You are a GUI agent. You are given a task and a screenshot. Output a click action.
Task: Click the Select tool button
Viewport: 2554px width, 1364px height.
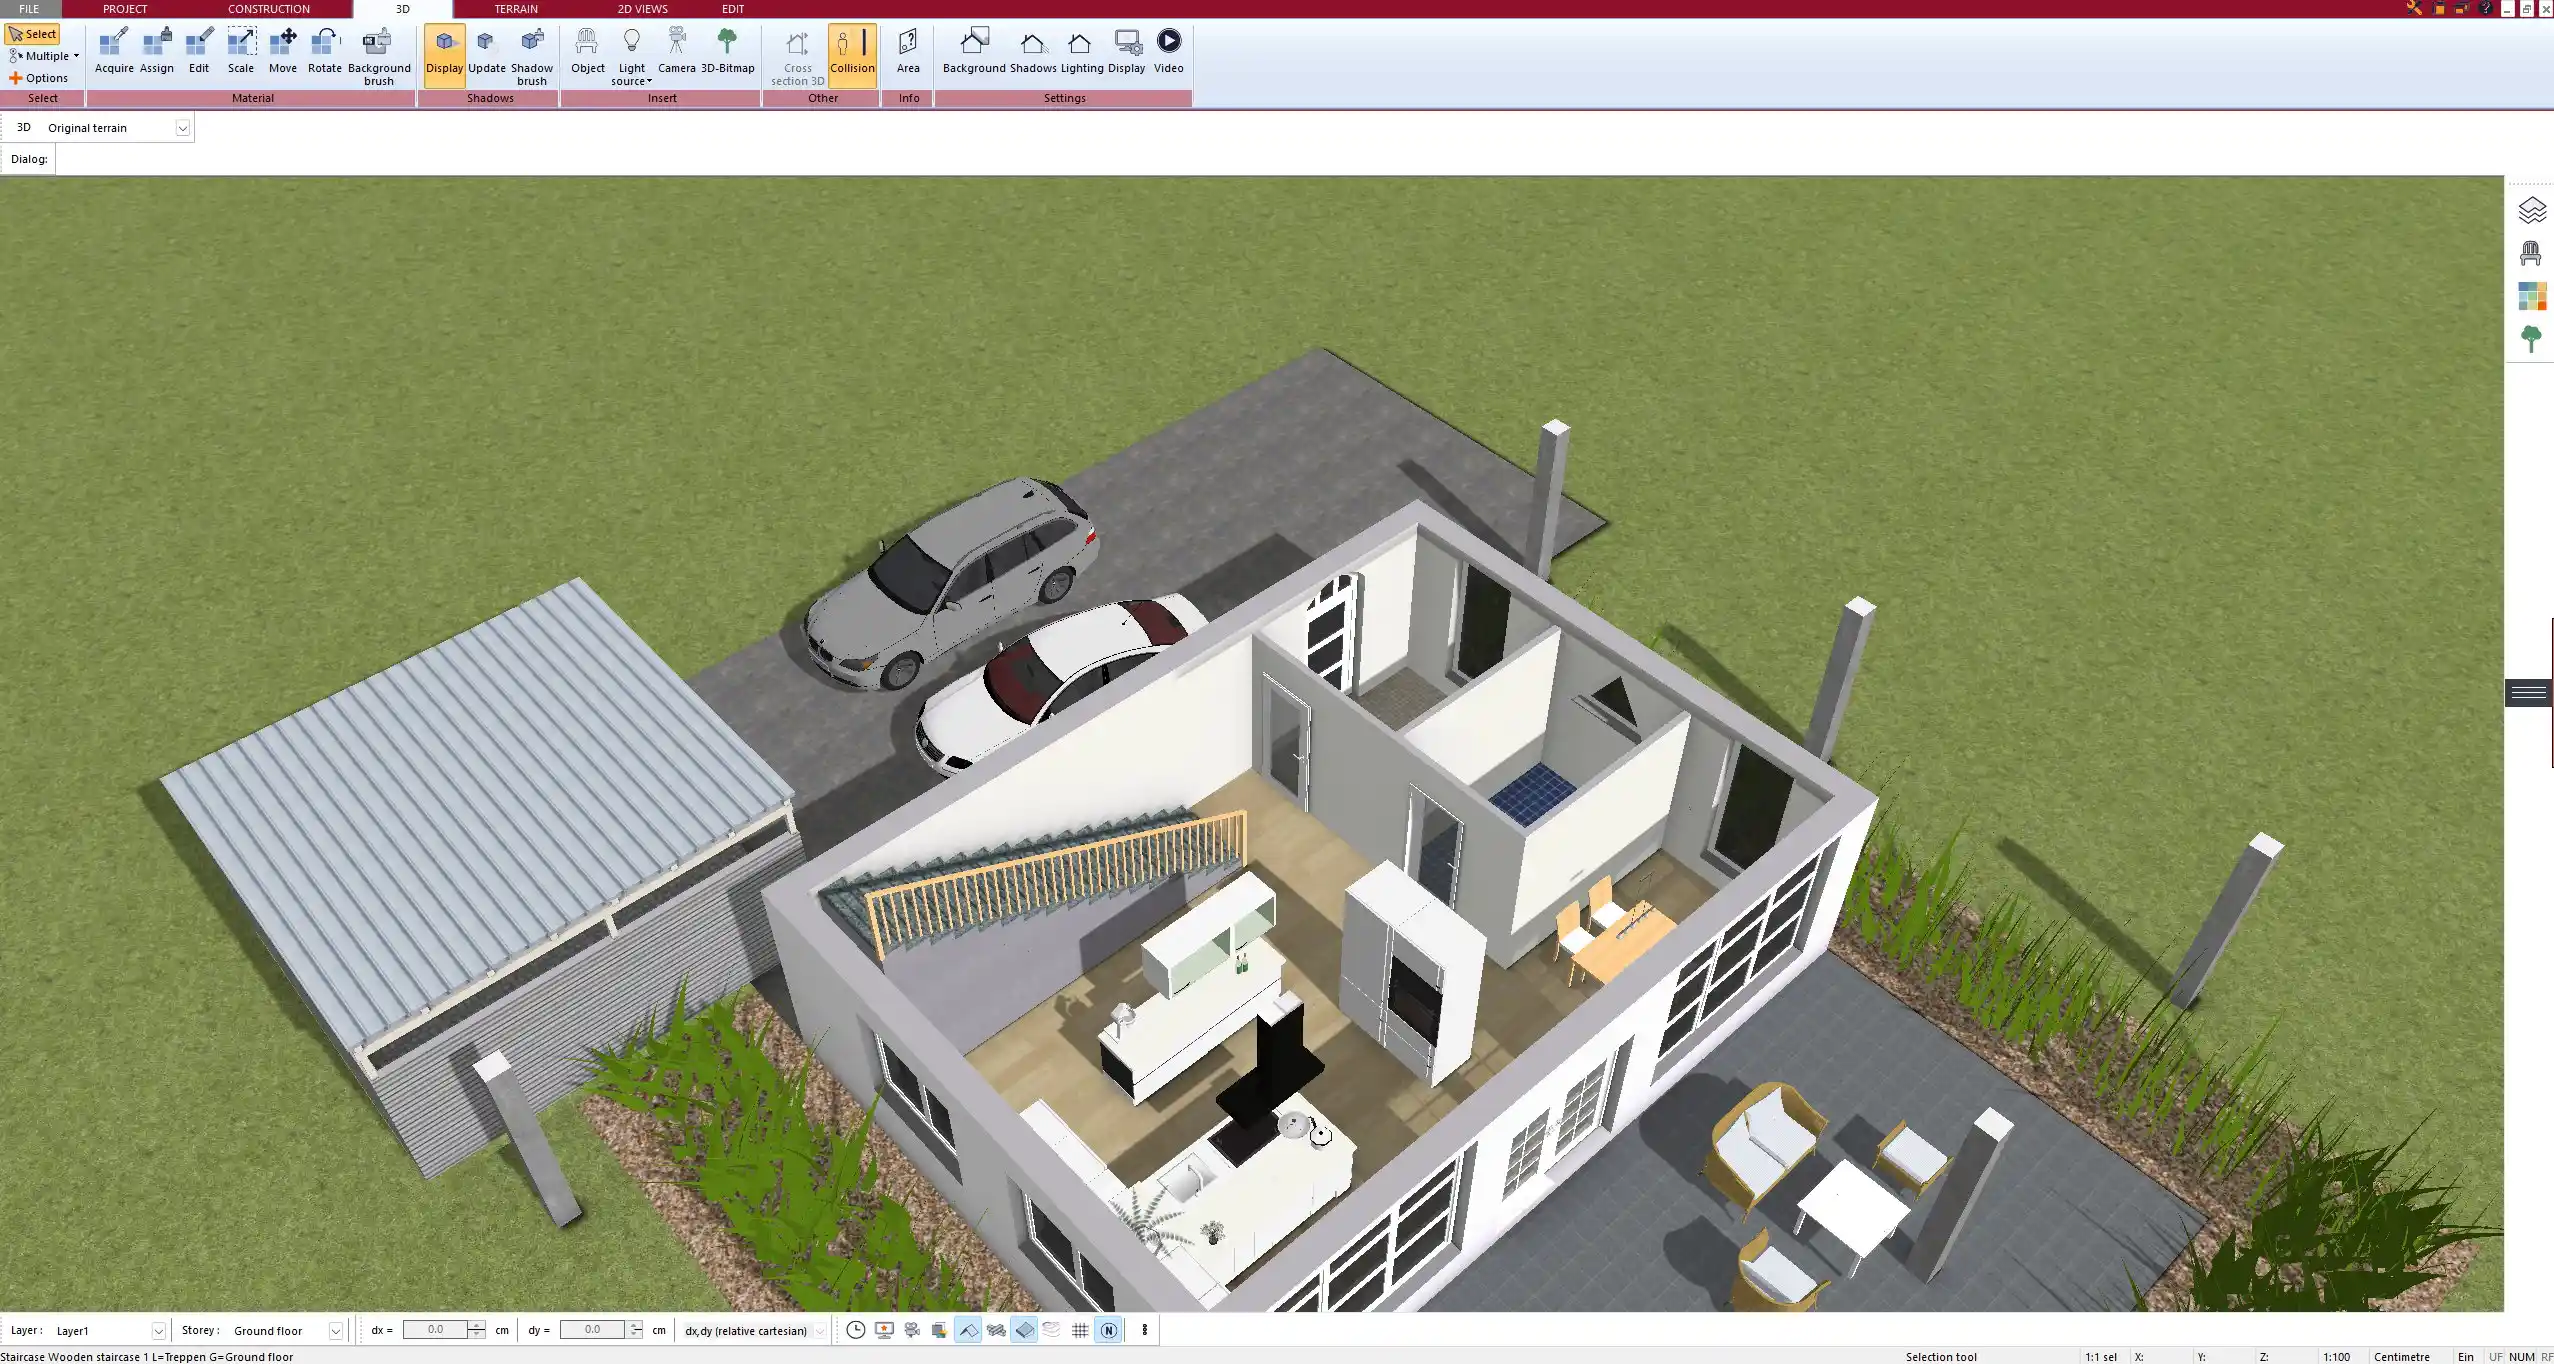point(33,34)
